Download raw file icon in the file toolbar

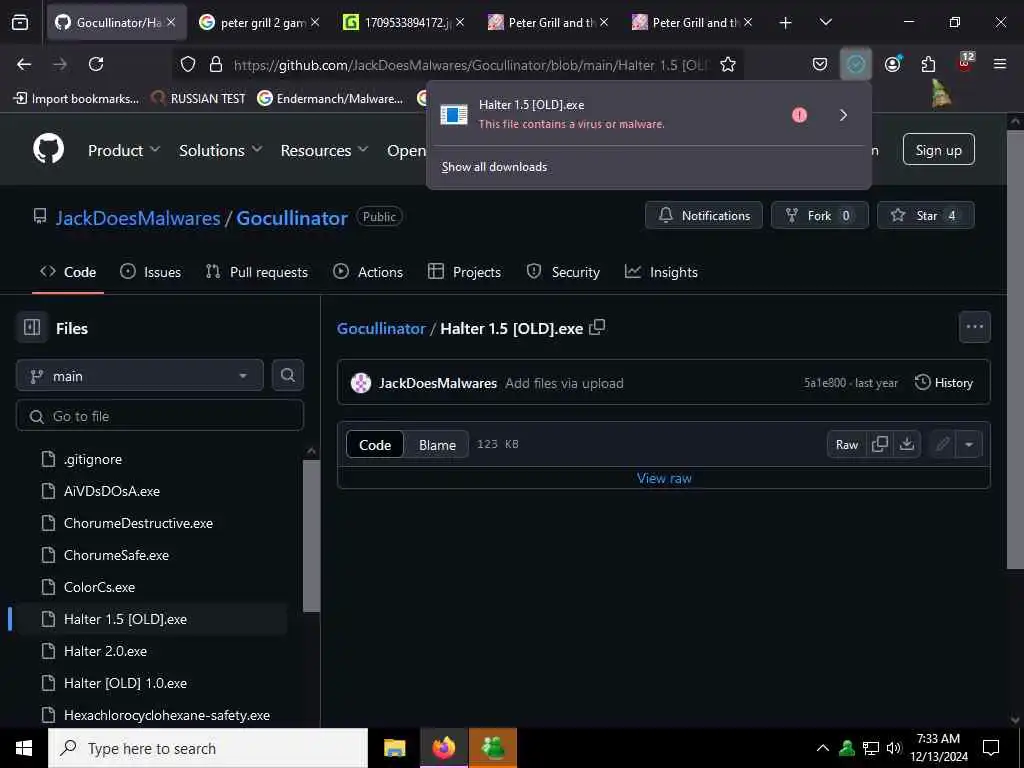pos(906,444)
